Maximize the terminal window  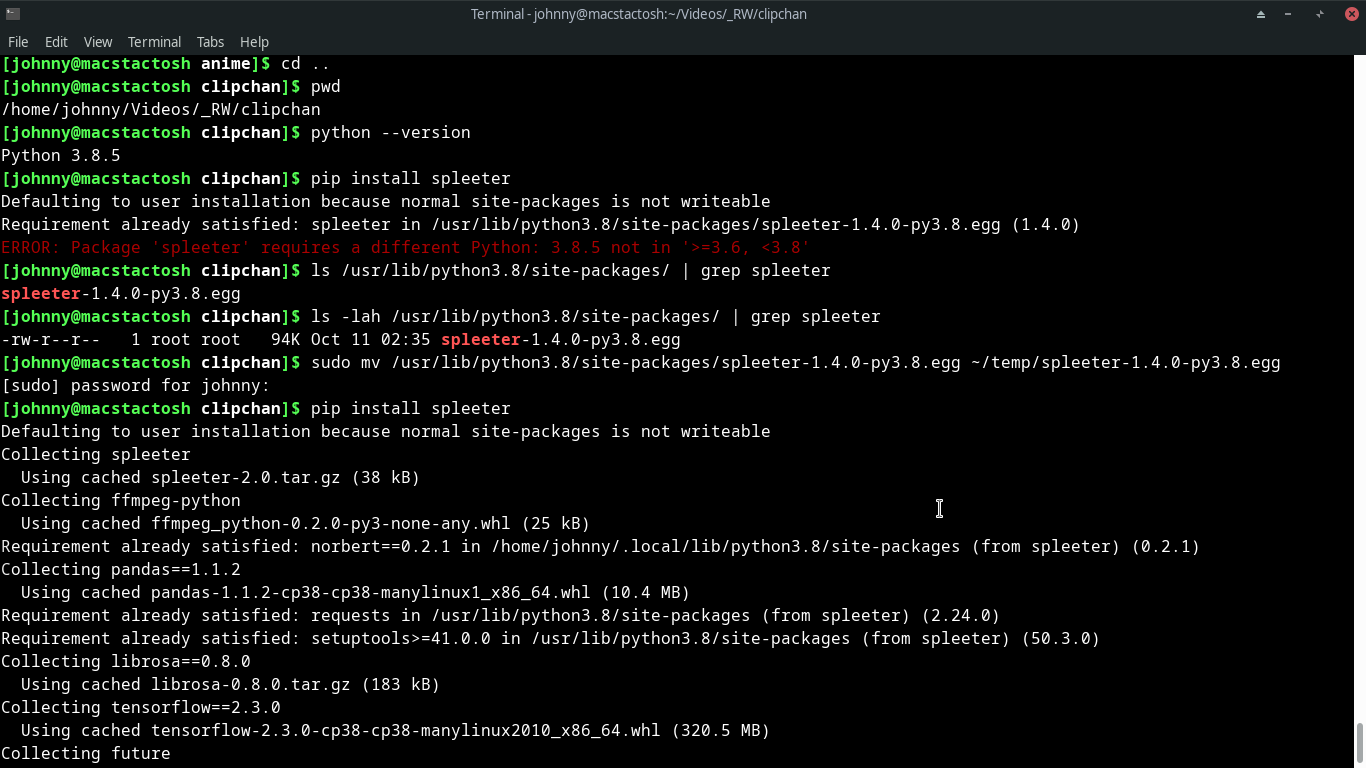point(1320,14)
